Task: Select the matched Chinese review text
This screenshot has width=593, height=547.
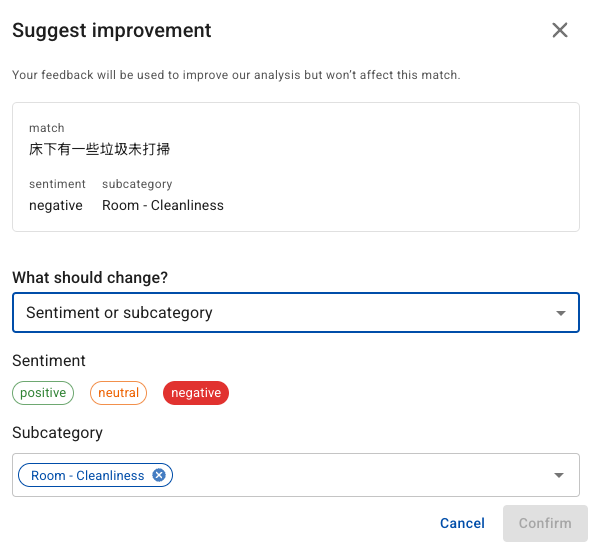Action: click(x=99, y=149)
